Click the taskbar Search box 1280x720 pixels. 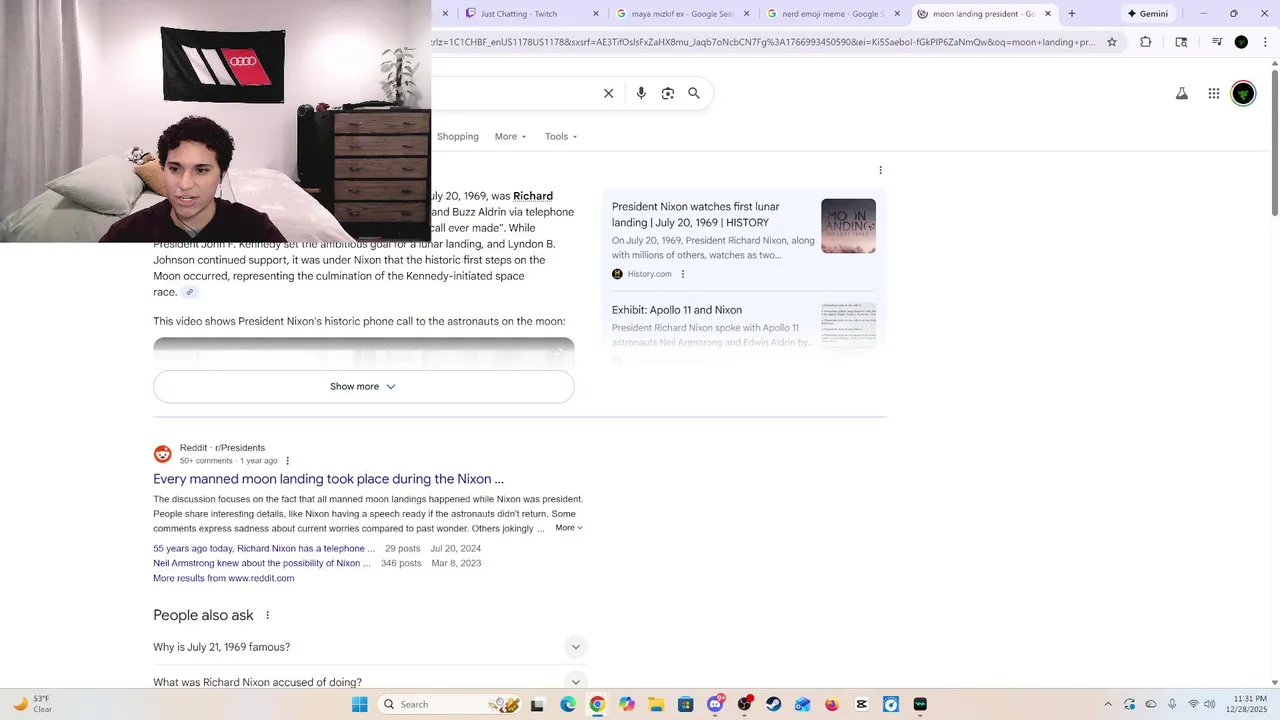(452, 704)
